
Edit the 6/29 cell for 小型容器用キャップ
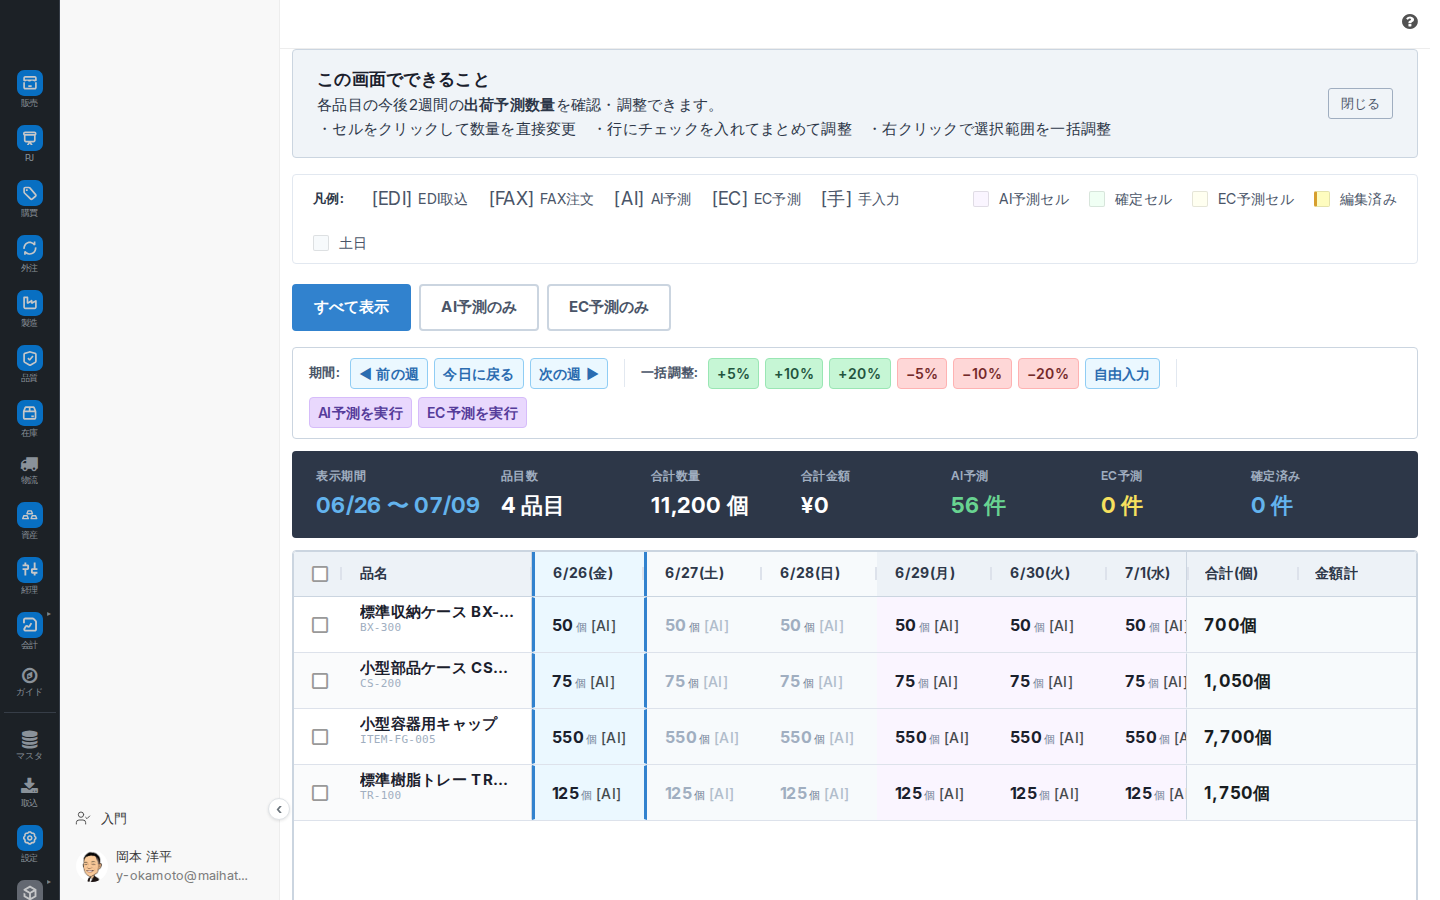934,737
